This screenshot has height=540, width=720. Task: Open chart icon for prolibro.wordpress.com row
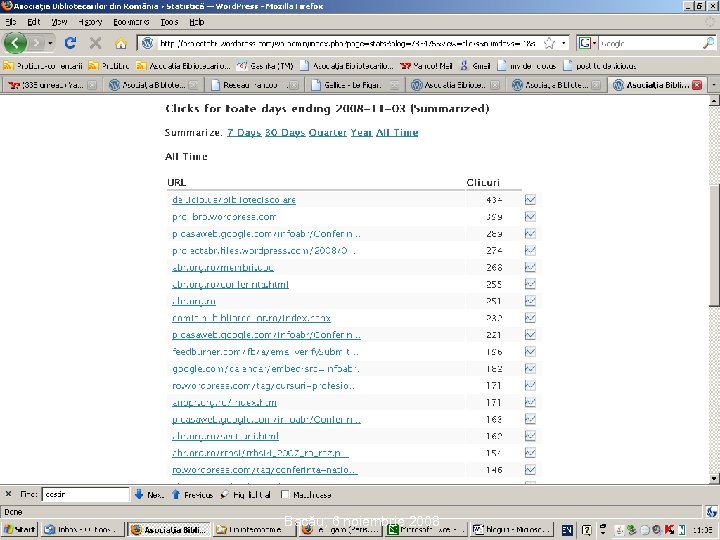pos(530,217)
